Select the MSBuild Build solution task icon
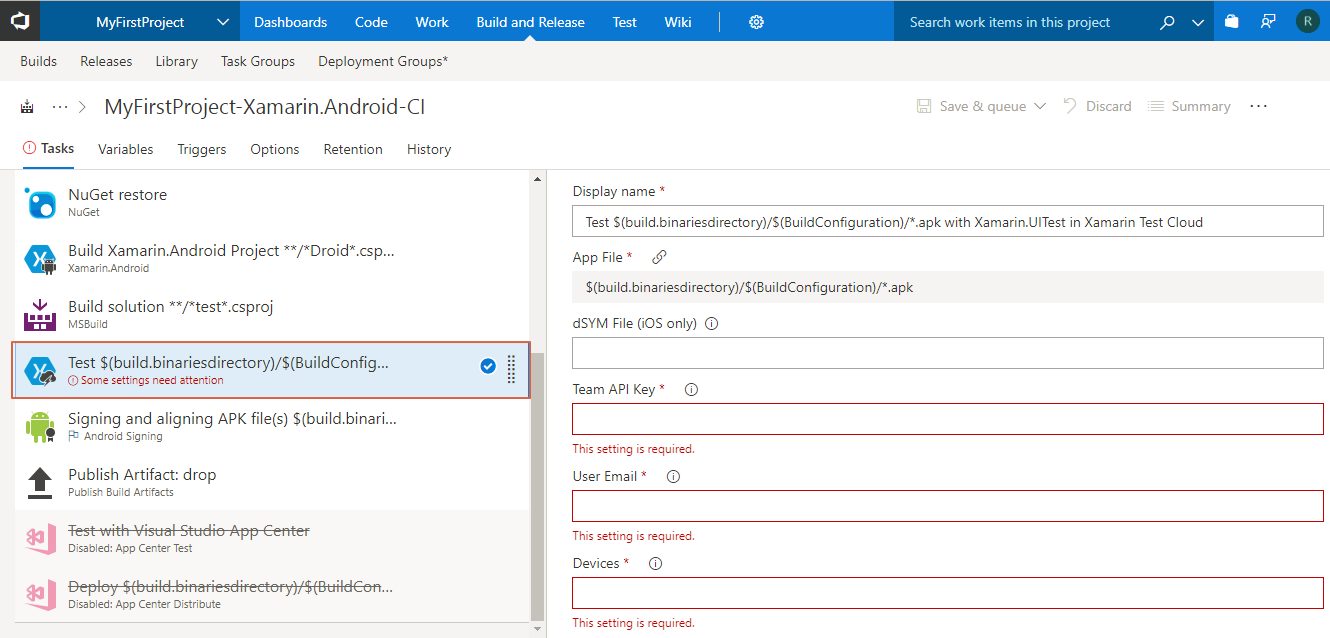The image size is (1330, 638). (40, 315)
